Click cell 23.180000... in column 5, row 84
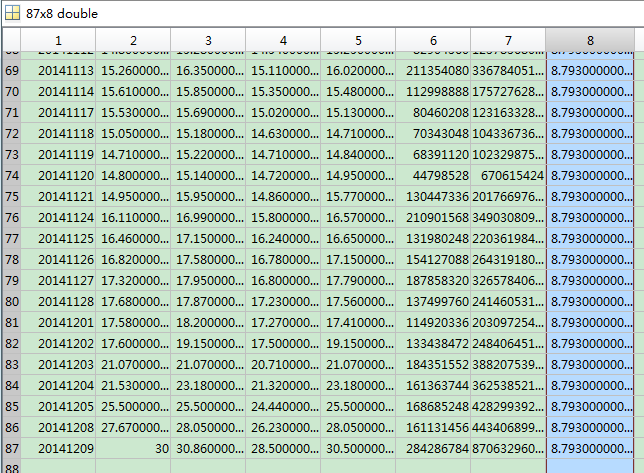Screen dimensions: 644x473 pyautogui.click(x=358, y=385)
